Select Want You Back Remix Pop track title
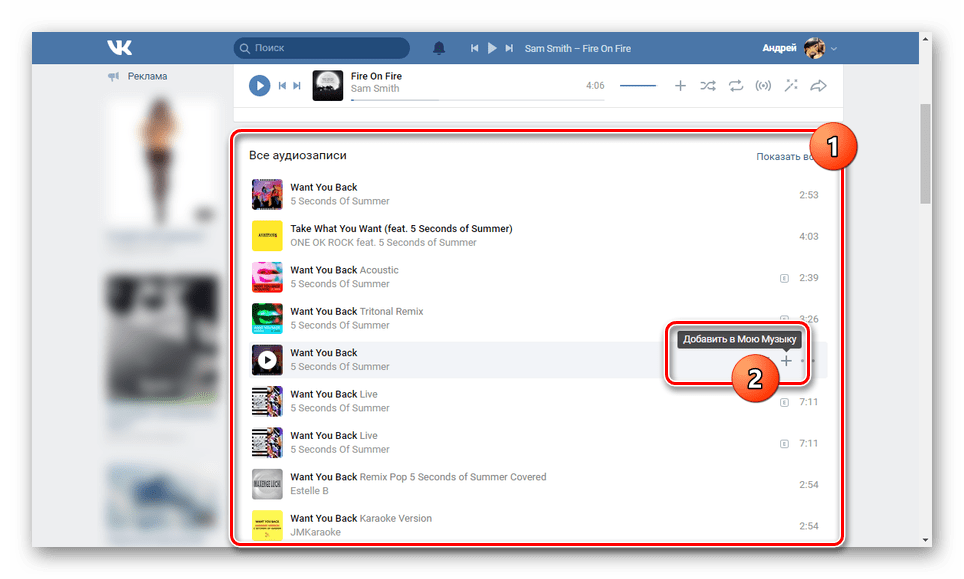This screenshot has height=579, width=964. click(x=418, y=477)
